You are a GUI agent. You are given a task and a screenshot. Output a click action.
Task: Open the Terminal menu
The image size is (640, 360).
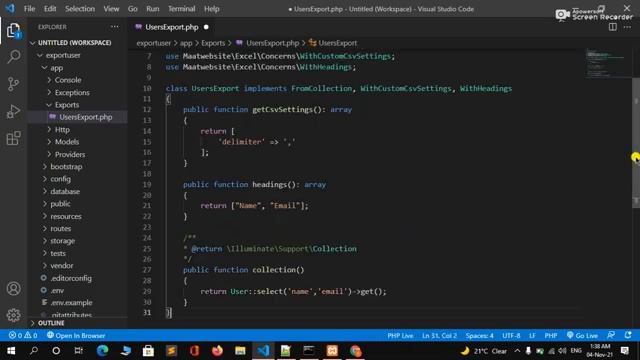182,9
